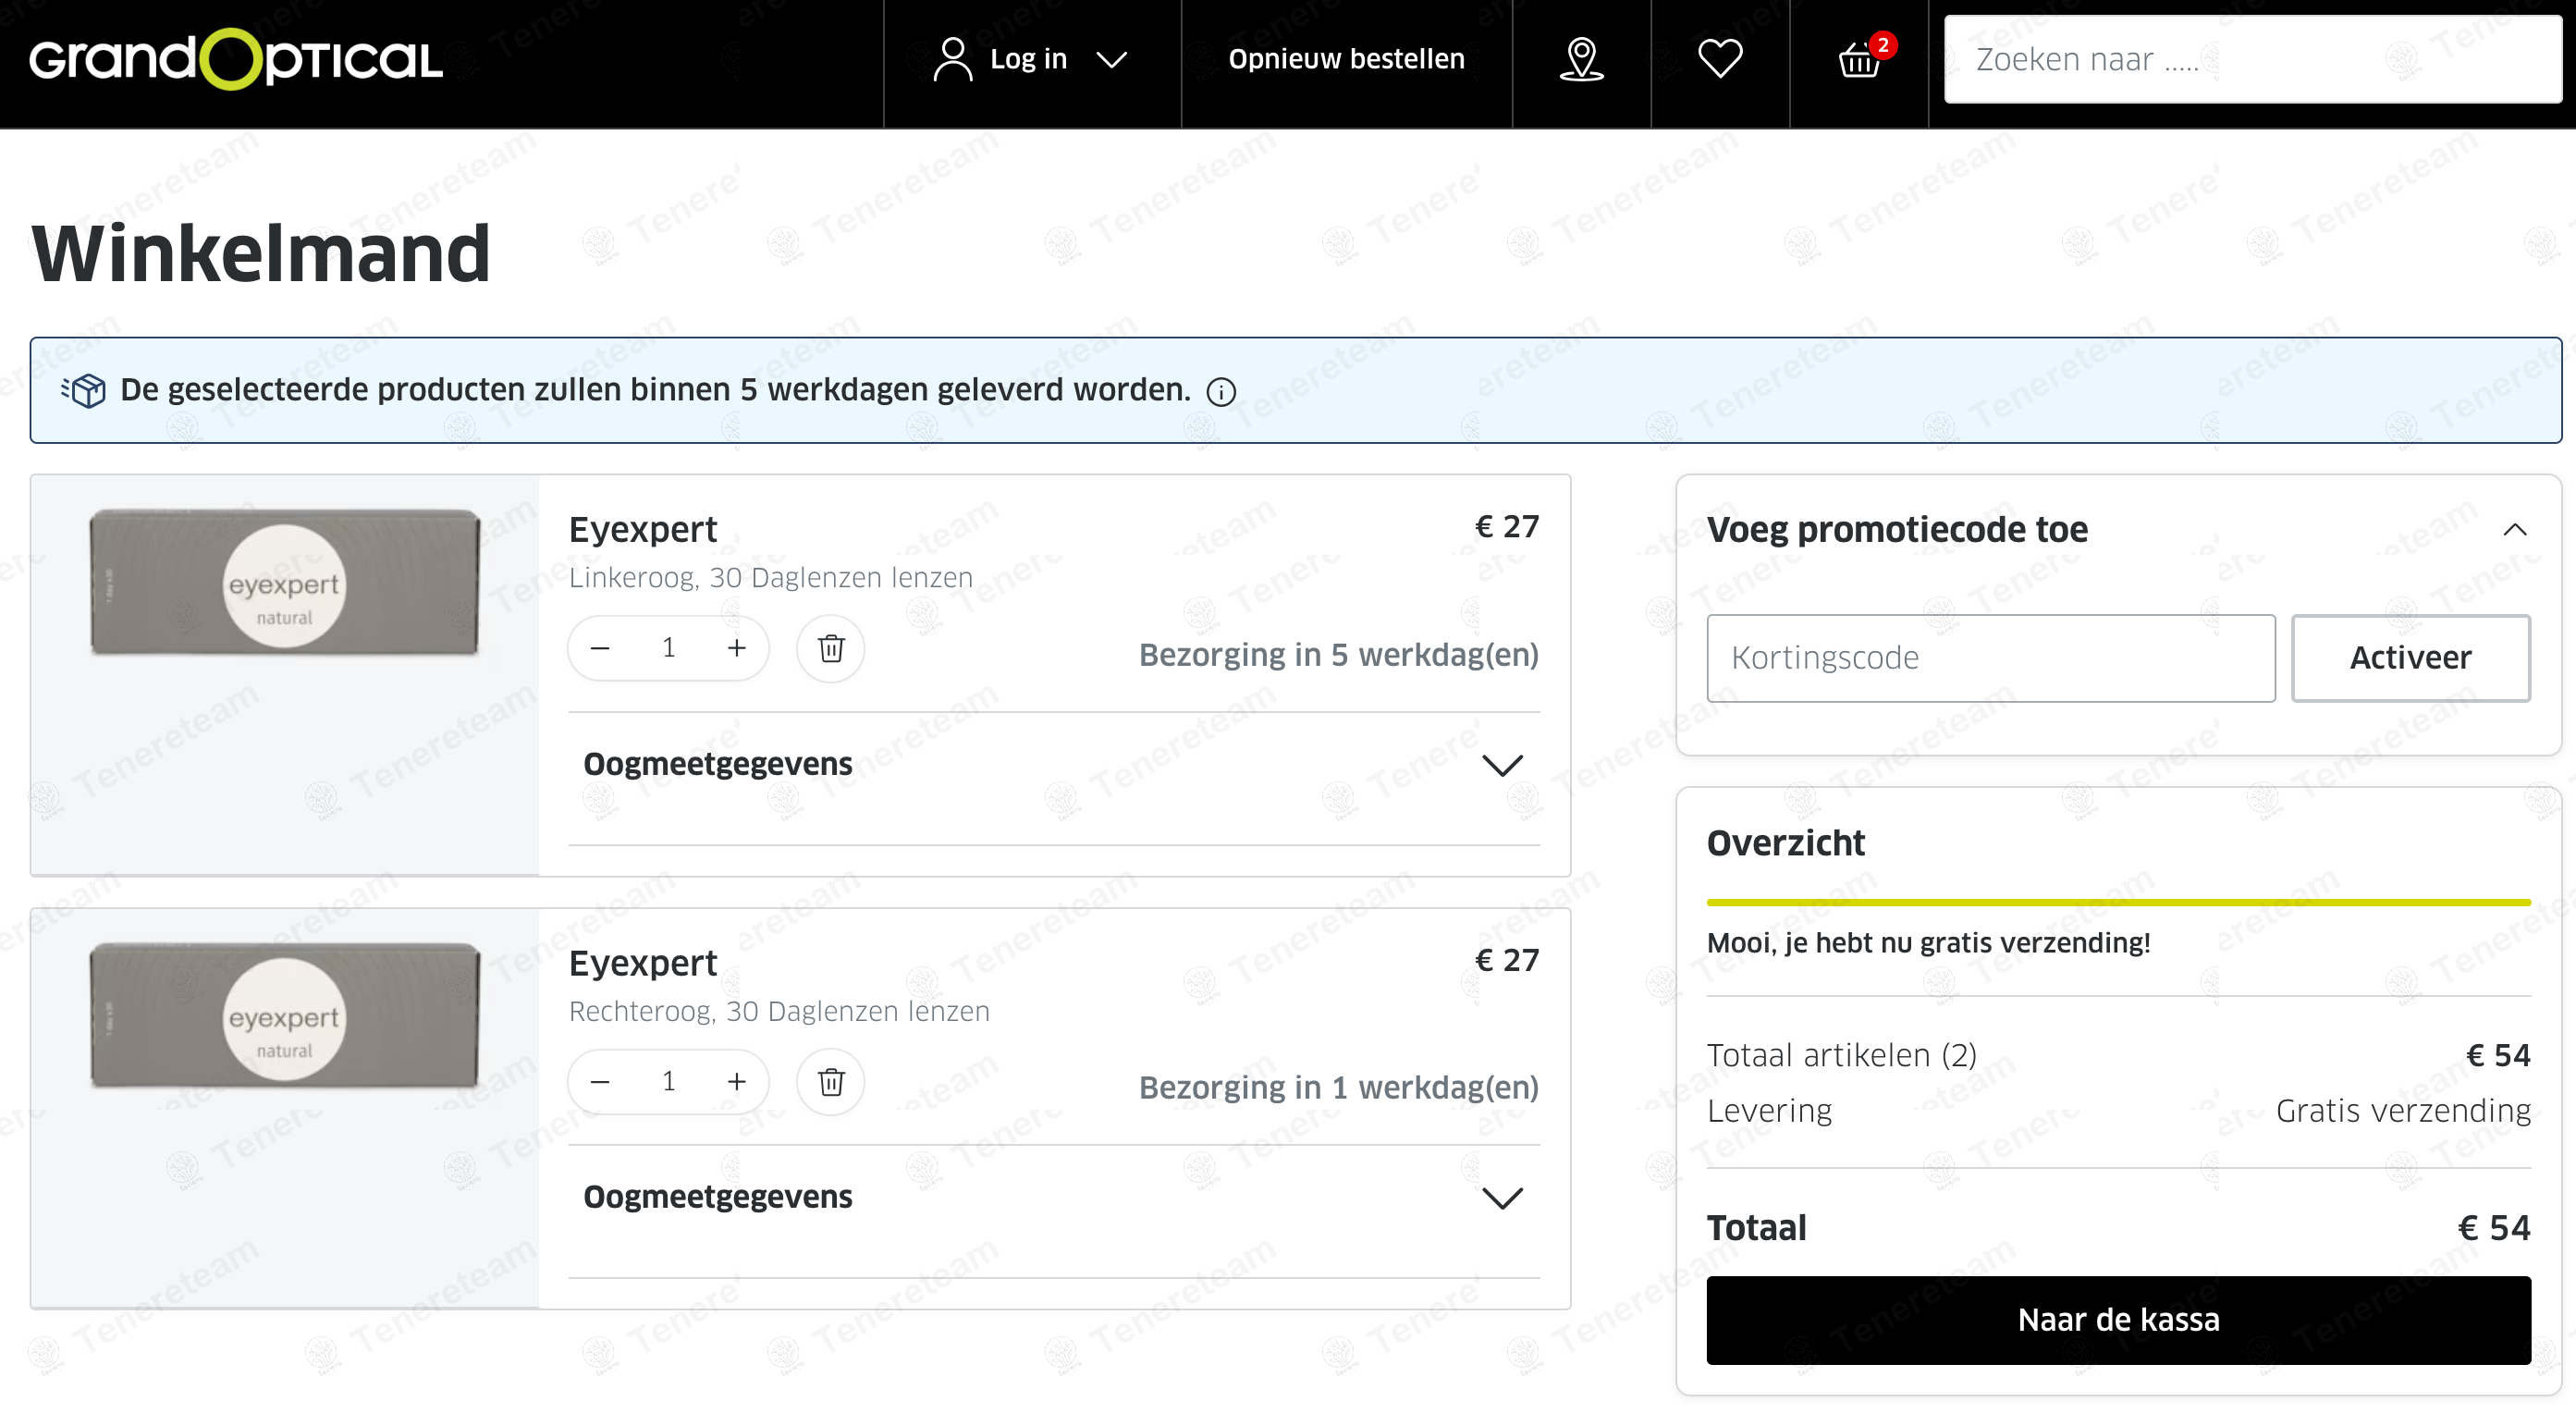
Task: Expand Oogmeetgegevens for Rechteroog item
Action: tap(1054, 1198)
